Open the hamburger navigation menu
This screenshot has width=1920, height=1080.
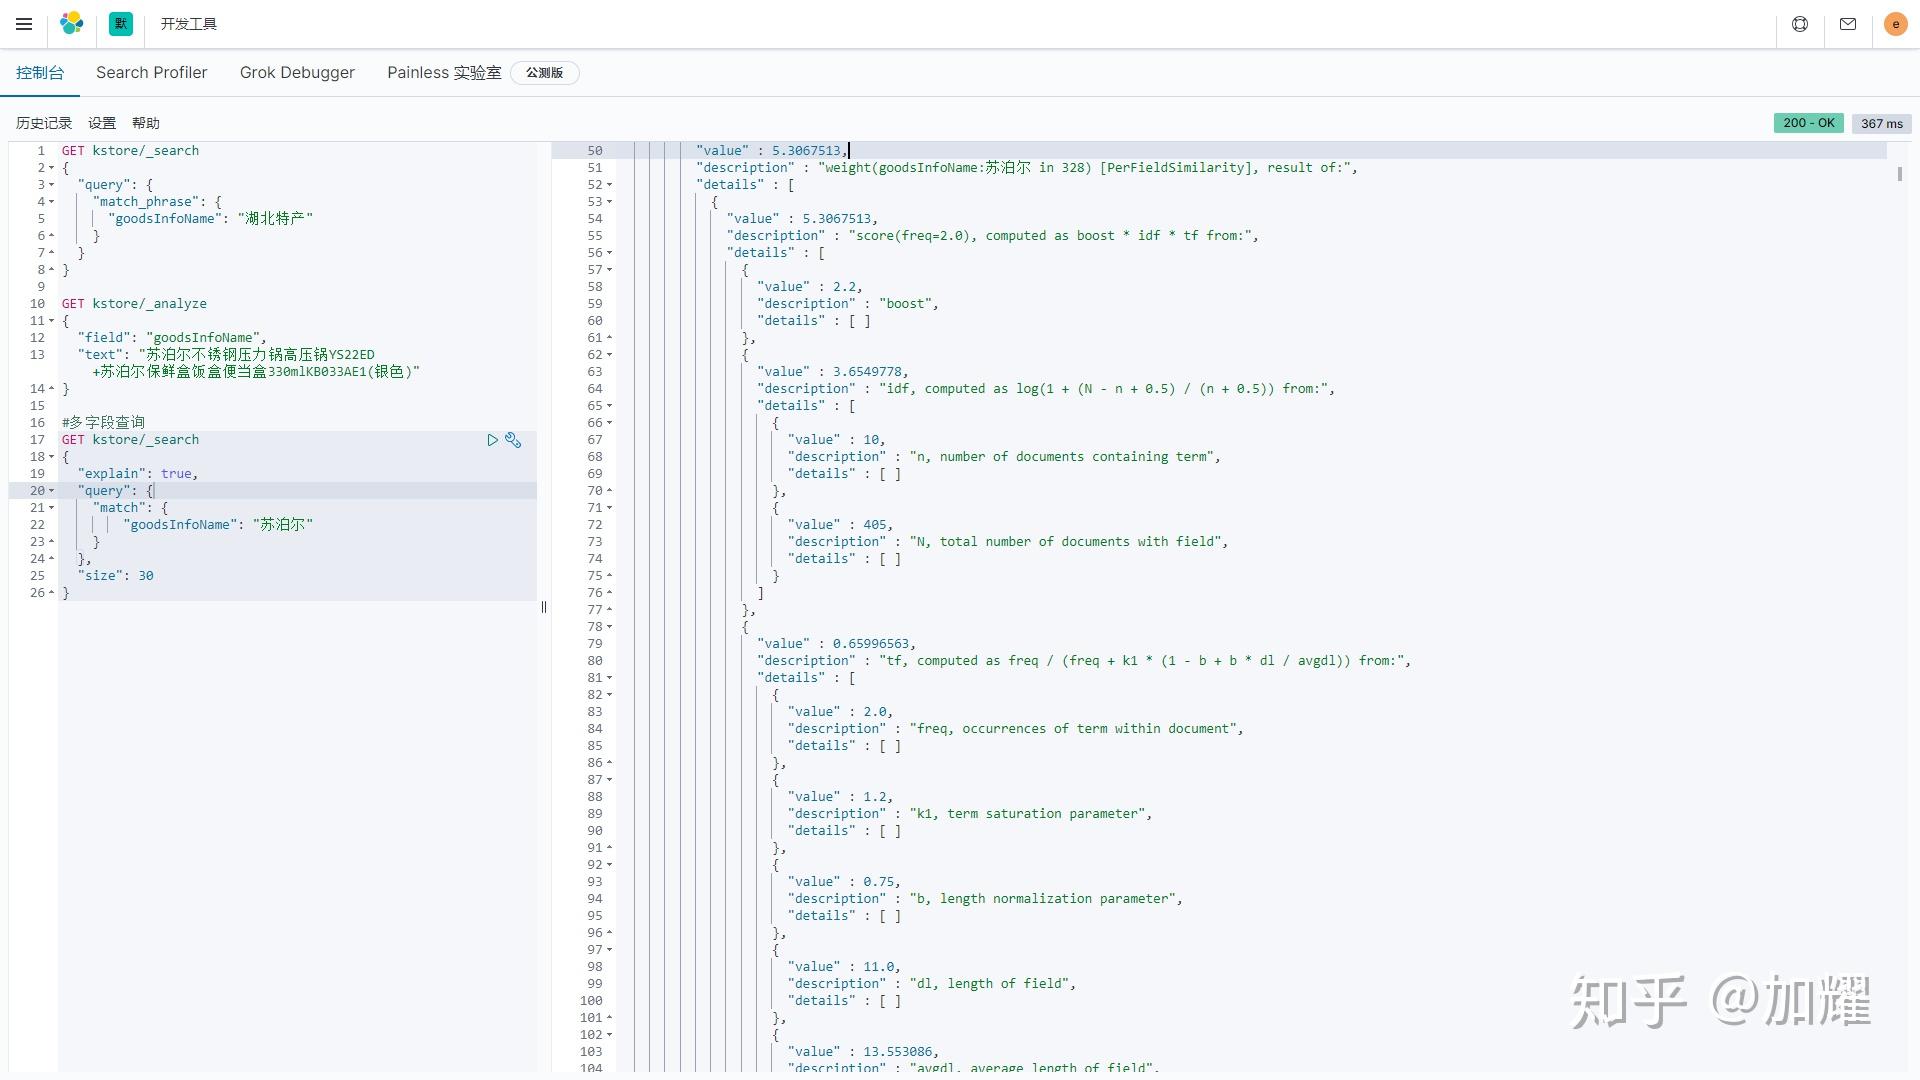click(x=24, y=24)
